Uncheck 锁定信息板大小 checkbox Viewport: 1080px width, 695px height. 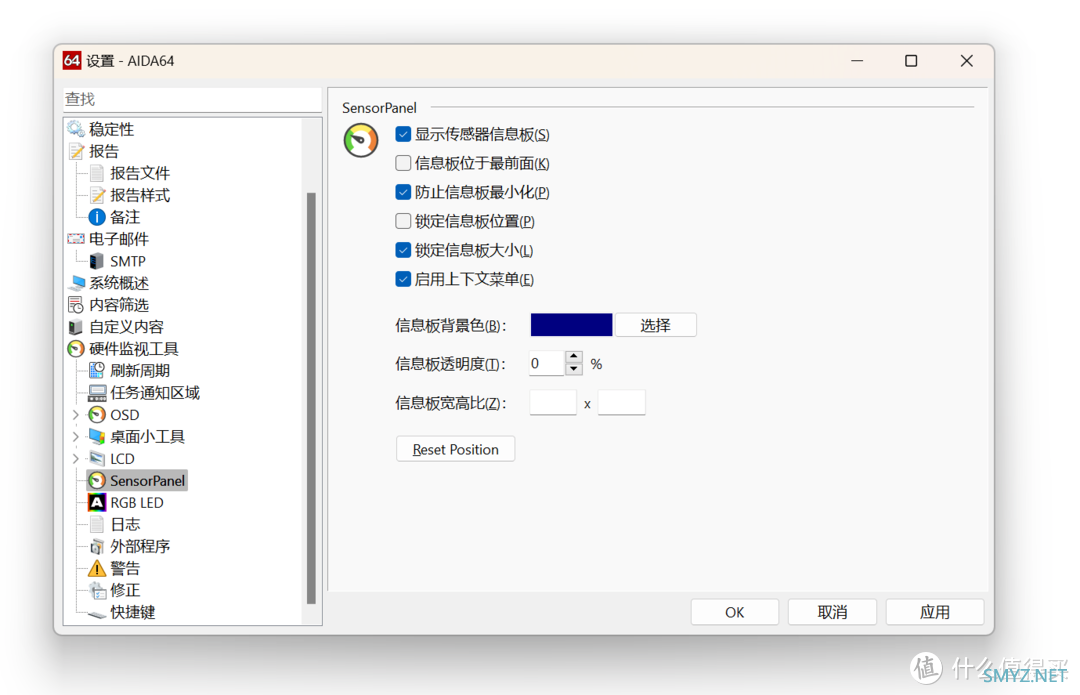(x=403, y=250)
